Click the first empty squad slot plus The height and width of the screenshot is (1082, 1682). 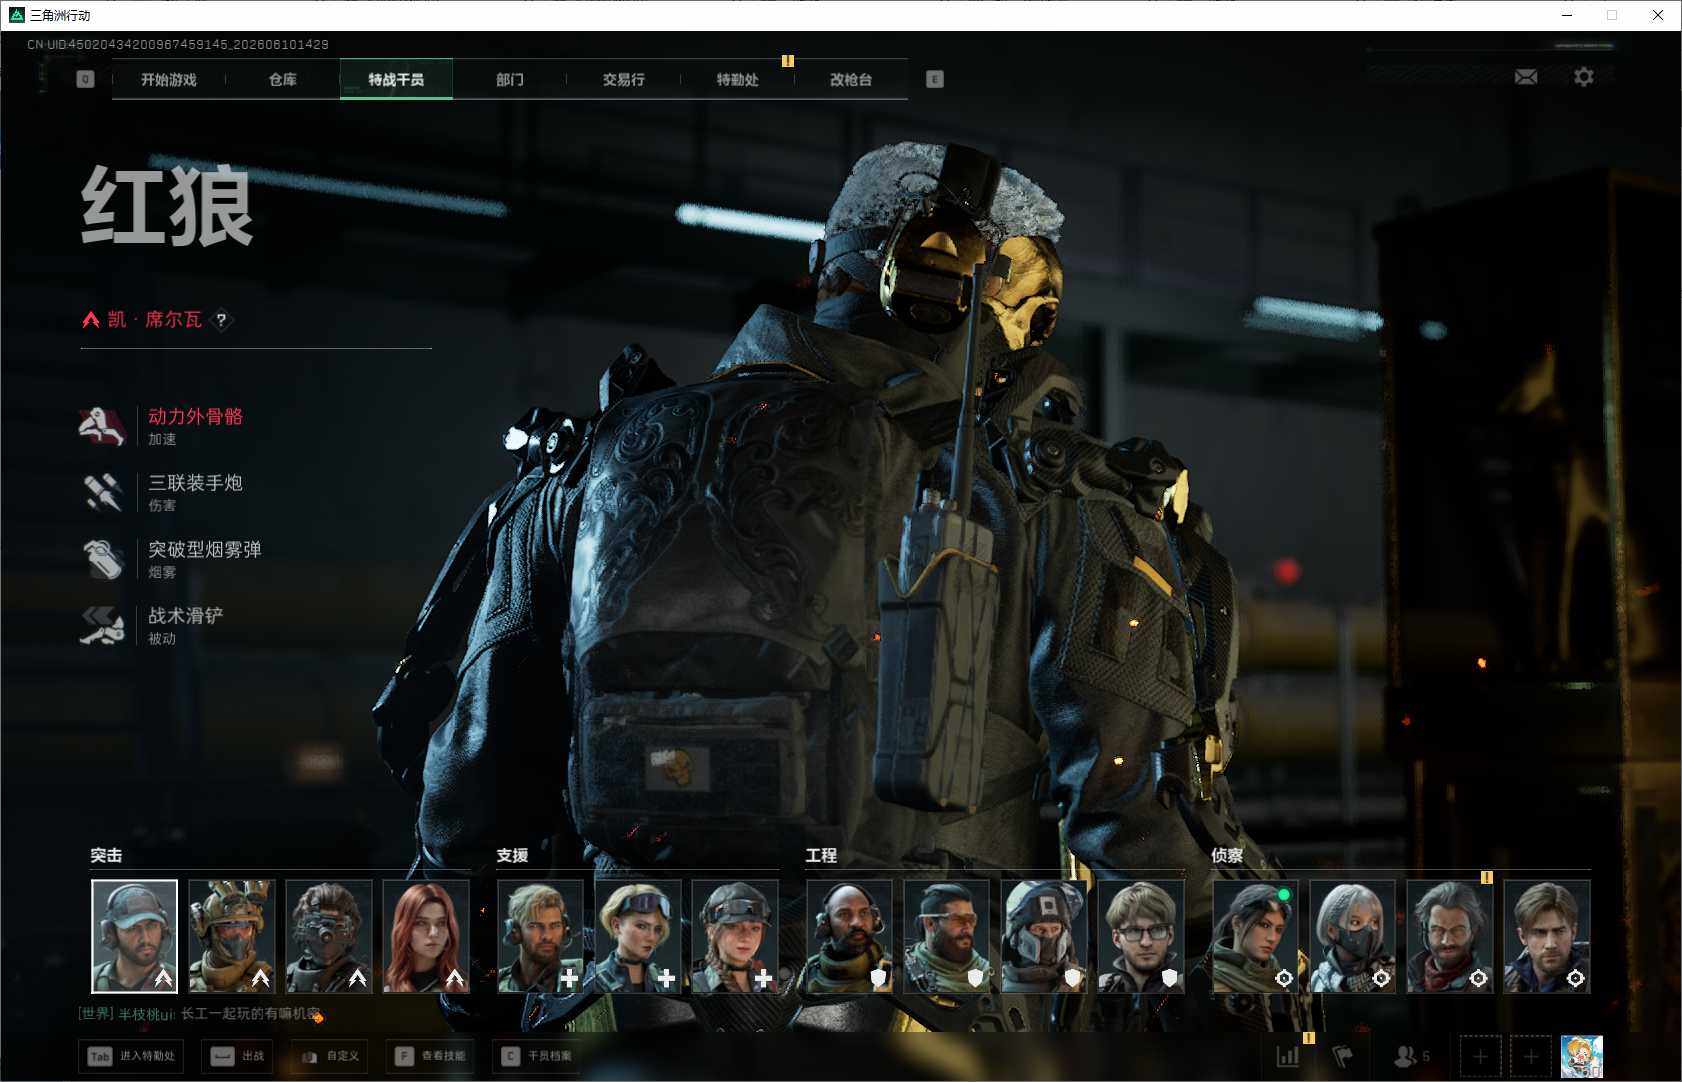(x=1481, y=1056)
